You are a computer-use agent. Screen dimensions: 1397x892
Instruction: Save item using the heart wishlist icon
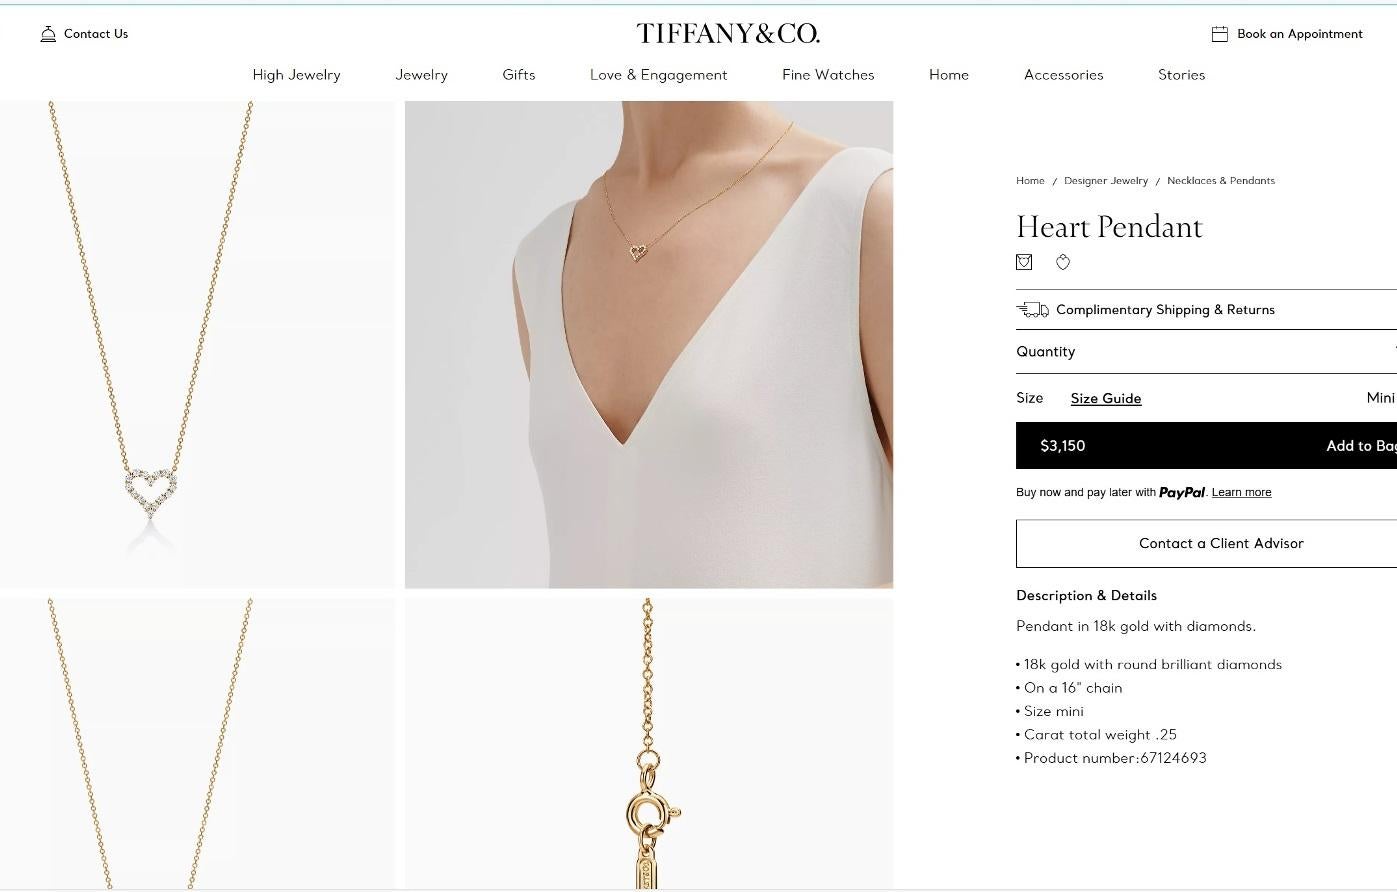tap(1063, 262)
